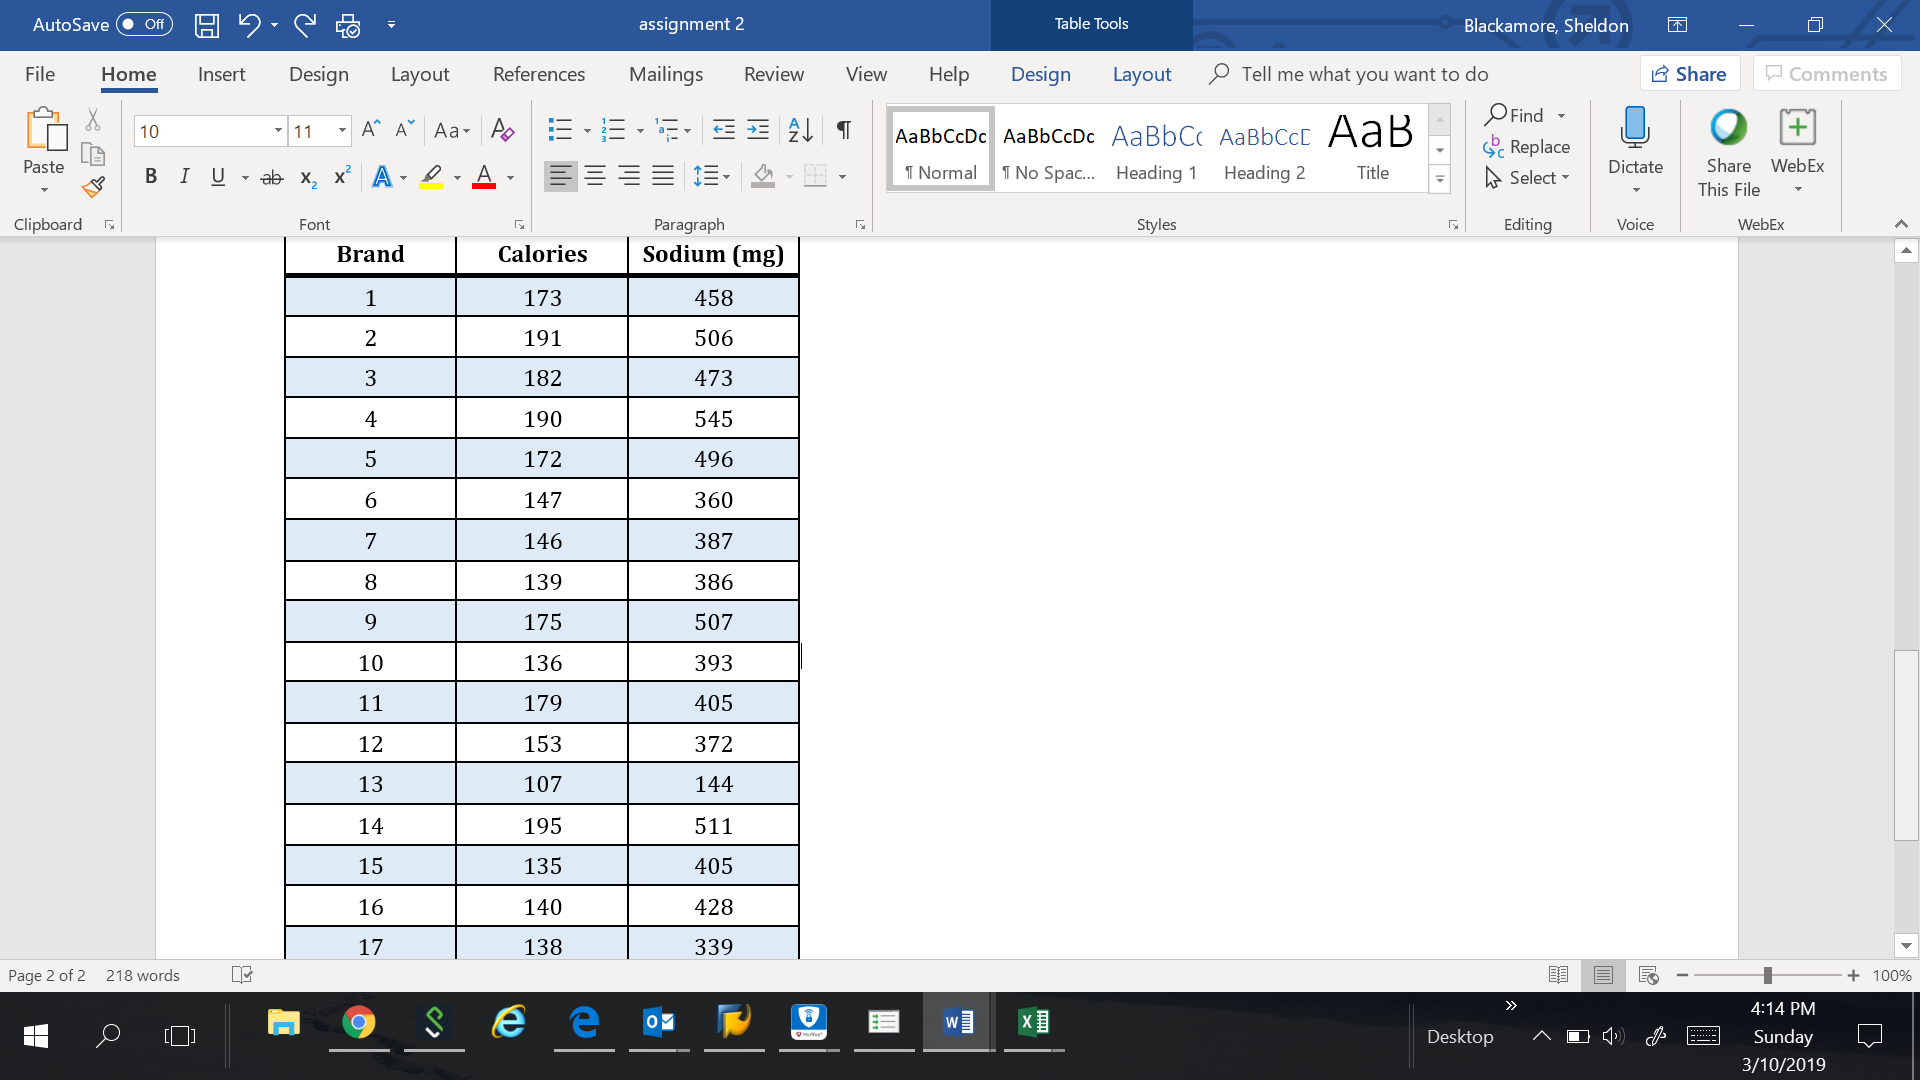Toggle Italic formatting
This screenshot has height=1080, width=1920.
(184, 177)
